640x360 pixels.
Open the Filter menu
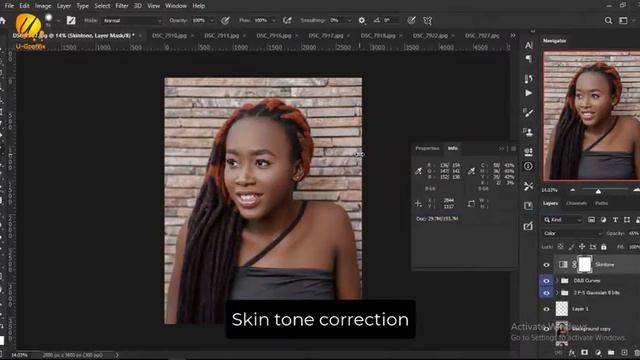(x=122, y=6)
